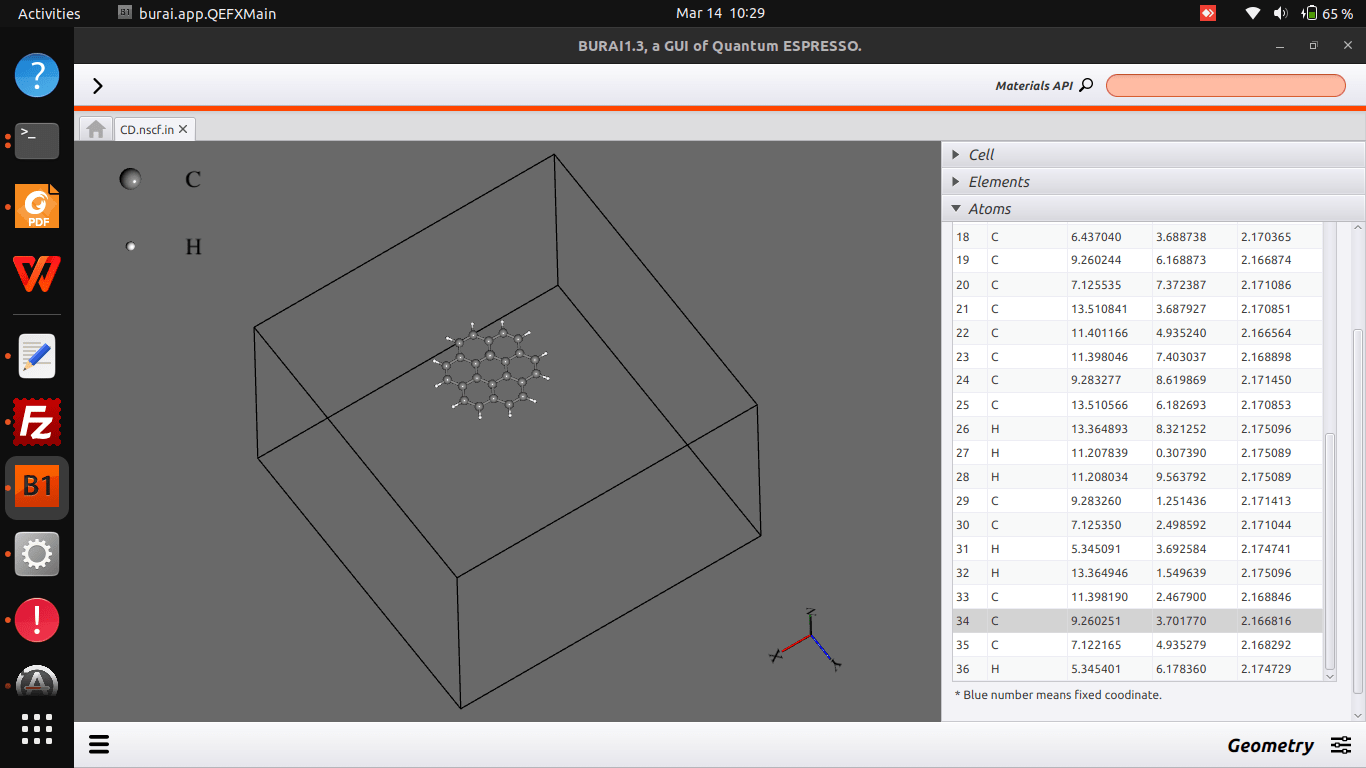Click the Materials API label near the search bar

tap(1035, 85)
